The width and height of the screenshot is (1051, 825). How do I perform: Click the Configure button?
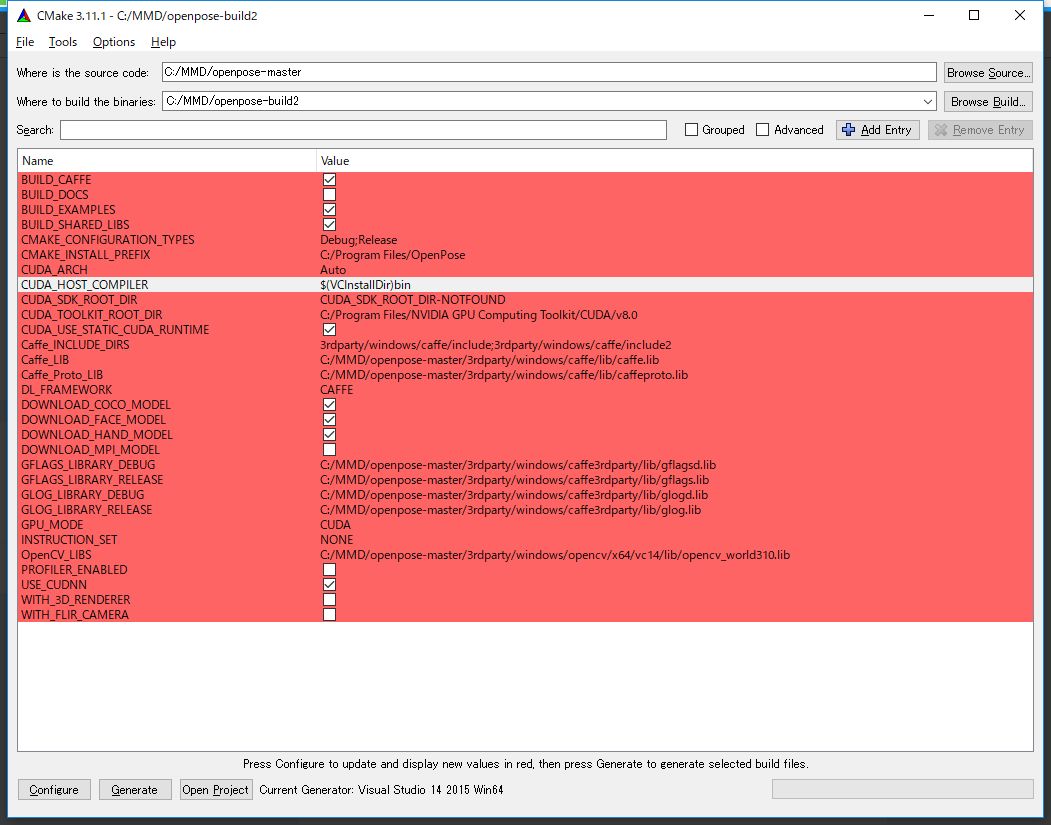click(x=54, y=789)
